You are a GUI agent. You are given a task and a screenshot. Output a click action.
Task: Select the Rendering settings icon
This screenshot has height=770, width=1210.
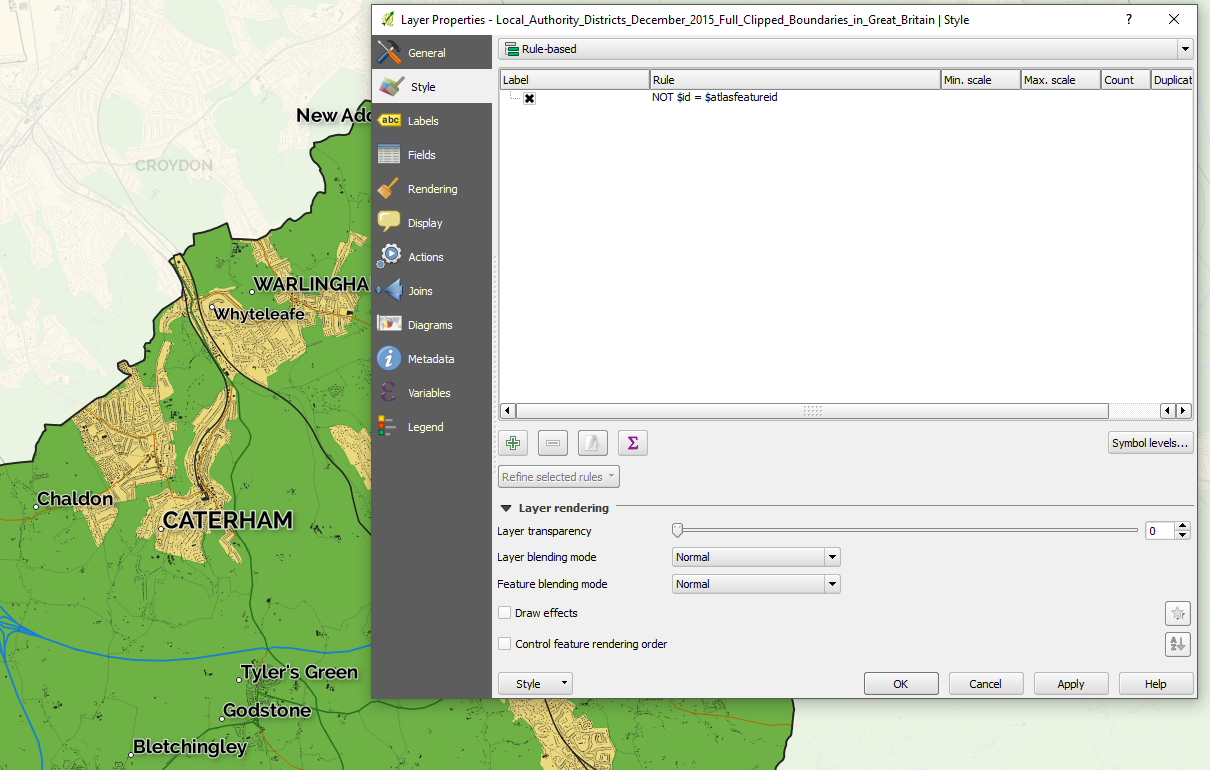(390, 188)
